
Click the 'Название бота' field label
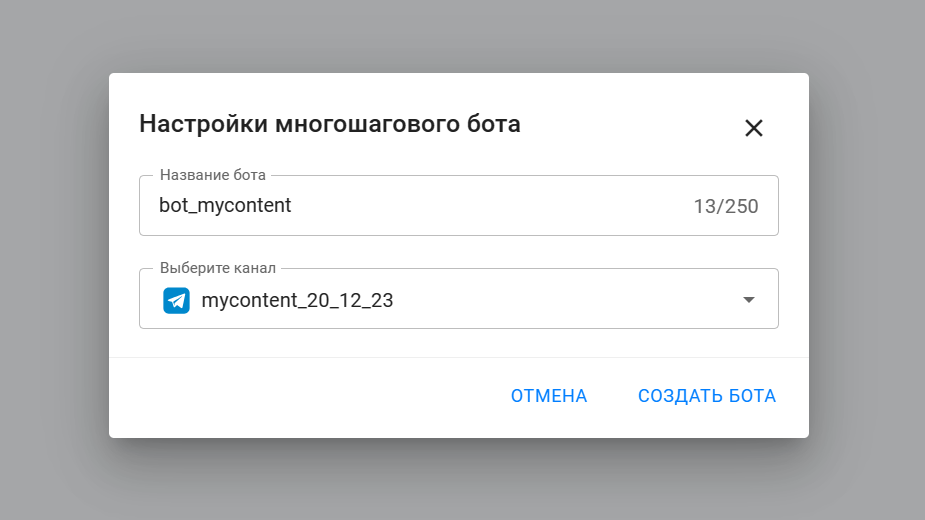pos(213,175)
